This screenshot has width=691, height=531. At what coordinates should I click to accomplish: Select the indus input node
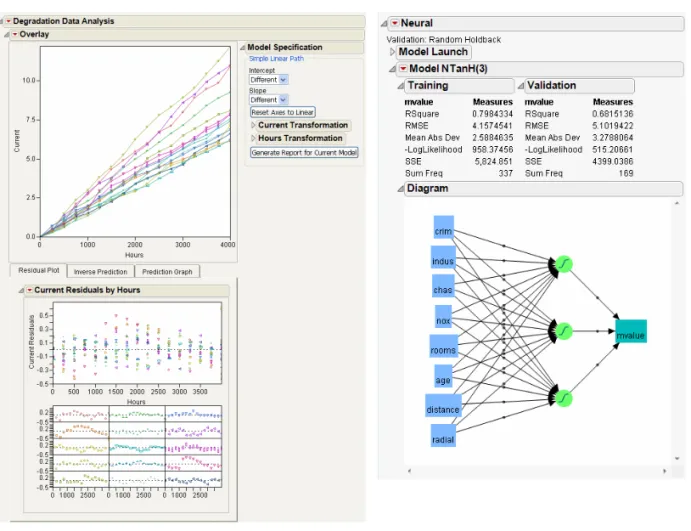[442, 257]
